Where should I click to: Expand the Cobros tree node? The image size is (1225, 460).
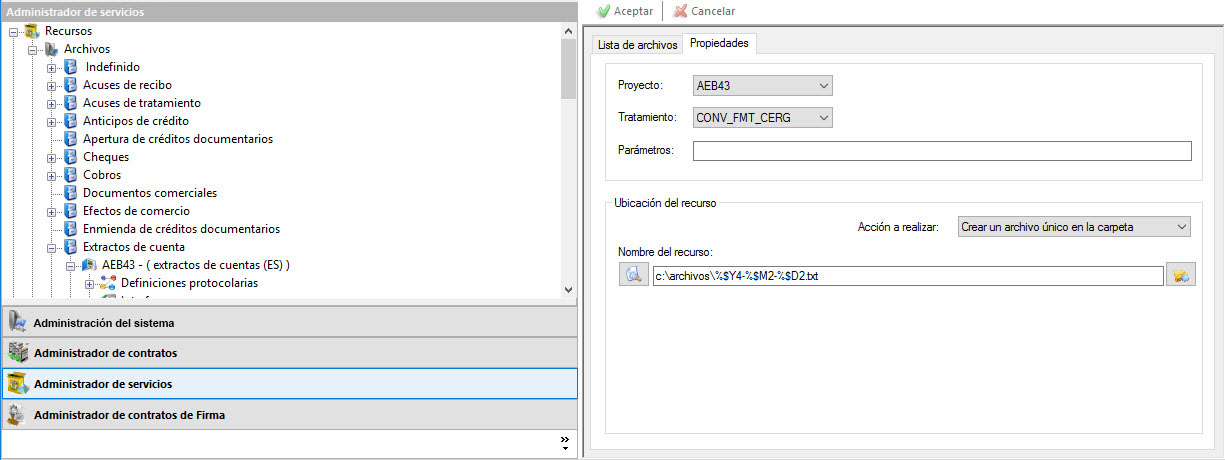52,175
